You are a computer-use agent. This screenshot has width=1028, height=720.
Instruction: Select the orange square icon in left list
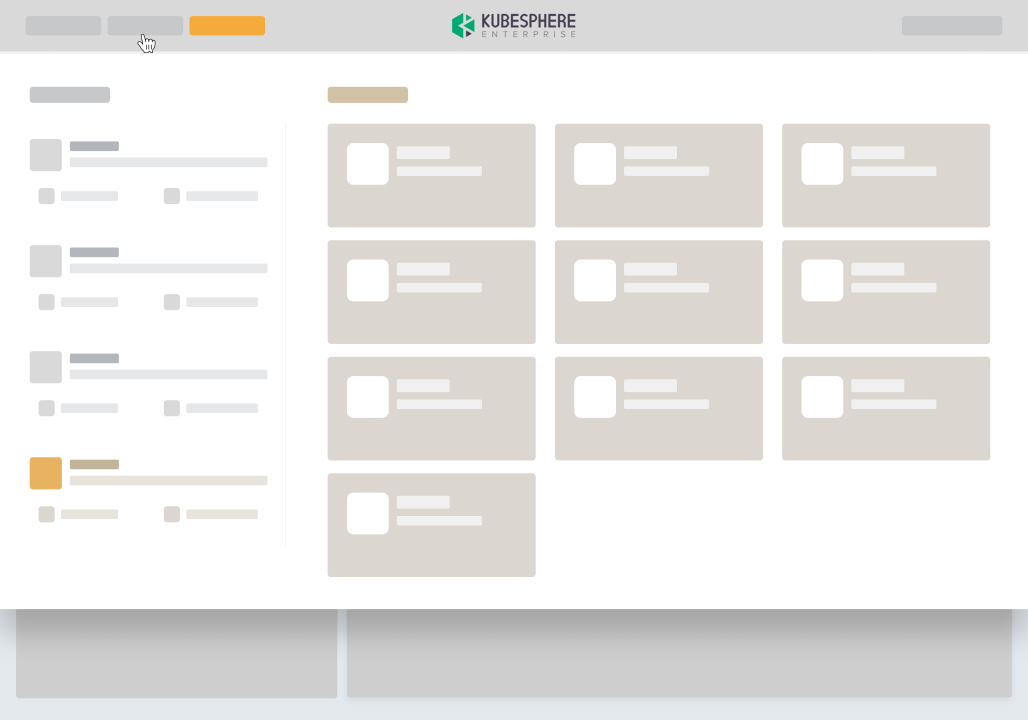pos(46,473)
